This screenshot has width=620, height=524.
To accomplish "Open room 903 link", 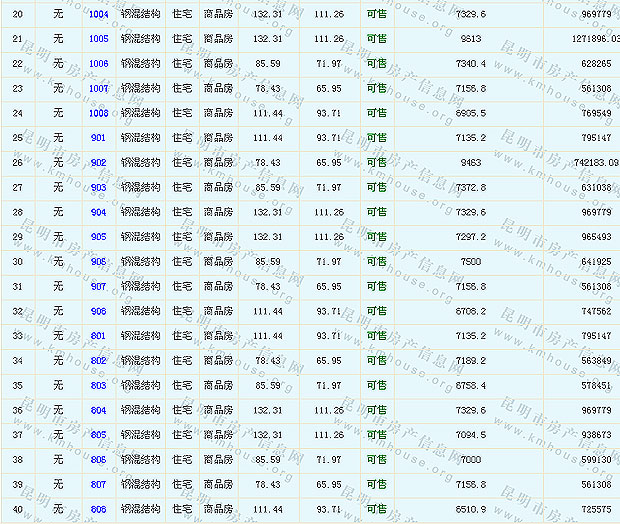I will (98, 187).
